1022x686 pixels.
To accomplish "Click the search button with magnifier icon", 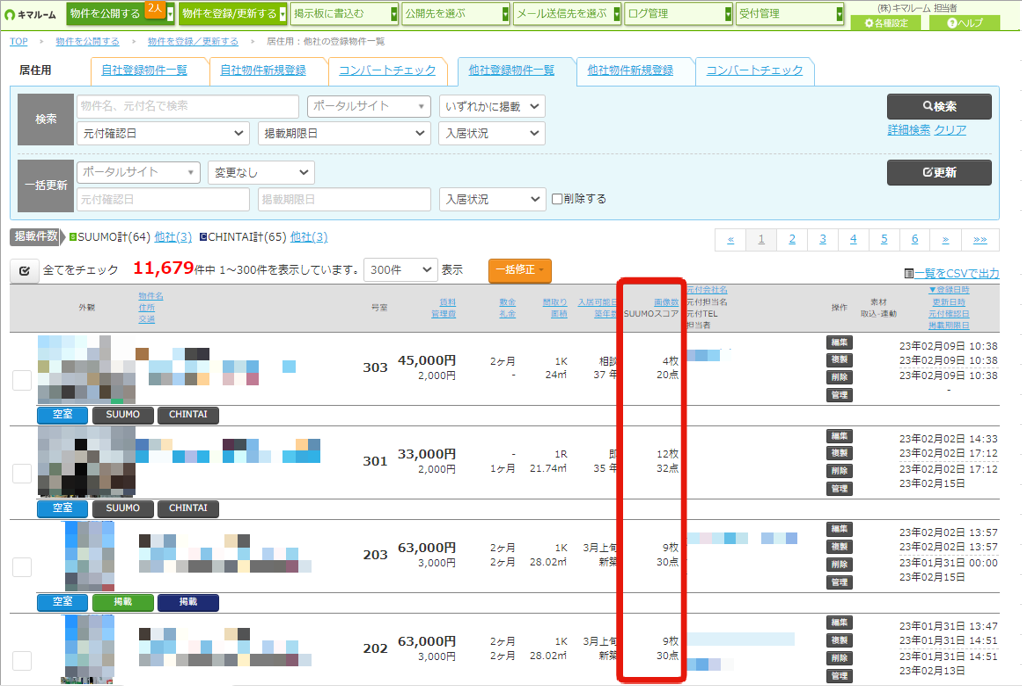I will click(x=939, y=106).
